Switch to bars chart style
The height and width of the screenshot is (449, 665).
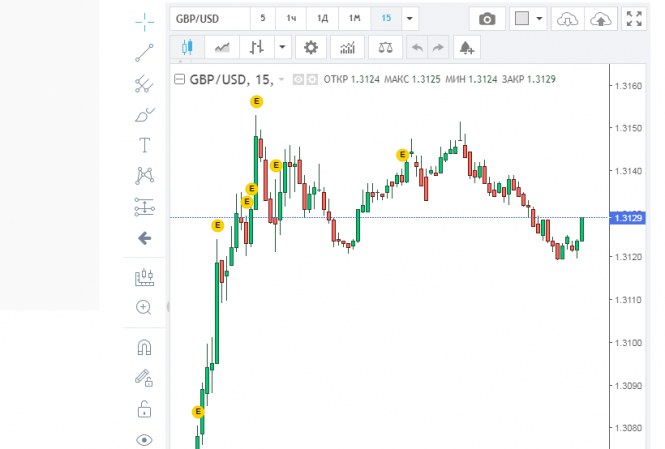pyautogui.click(x=257, y=47)
